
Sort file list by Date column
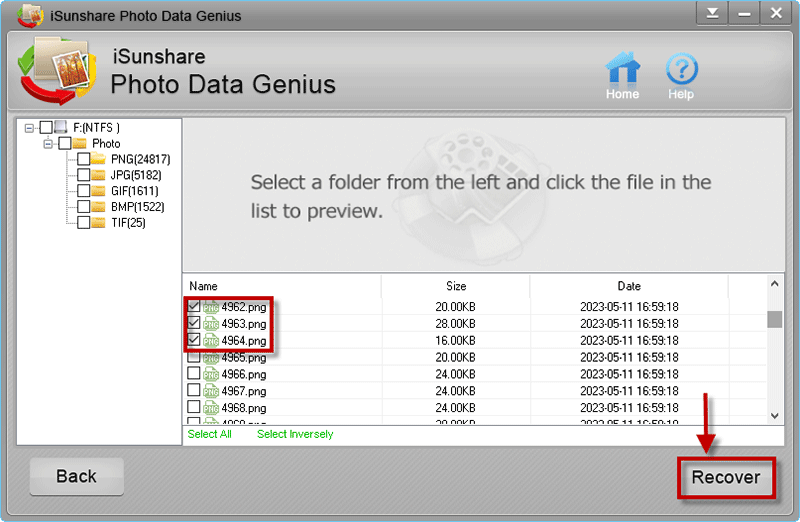[629, 286]
